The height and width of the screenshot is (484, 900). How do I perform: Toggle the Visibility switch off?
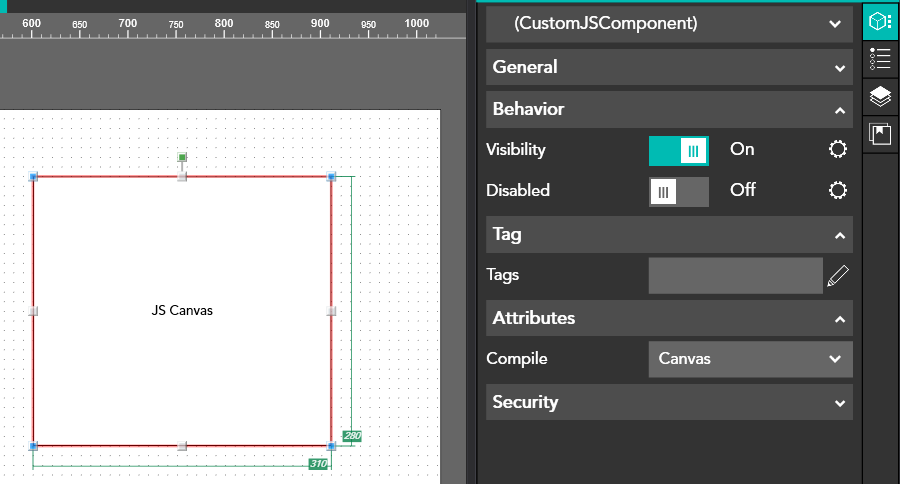pos(679,150)
